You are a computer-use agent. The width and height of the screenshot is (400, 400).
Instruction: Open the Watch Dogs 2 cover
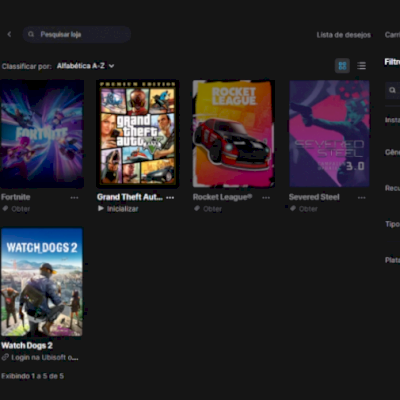point(42,282)
